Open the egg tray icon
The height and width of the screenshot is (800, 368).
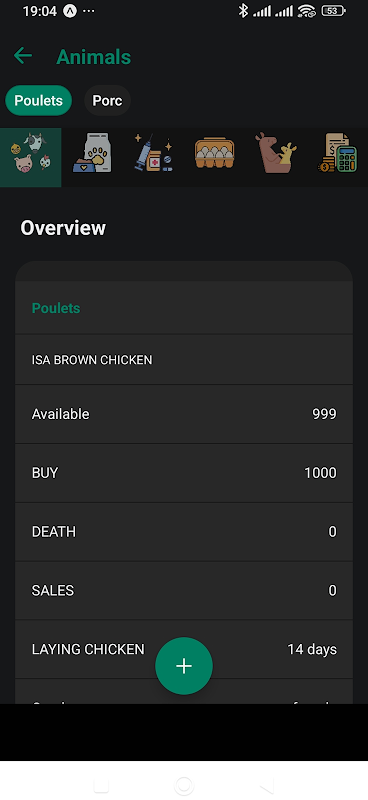point(214,153)
